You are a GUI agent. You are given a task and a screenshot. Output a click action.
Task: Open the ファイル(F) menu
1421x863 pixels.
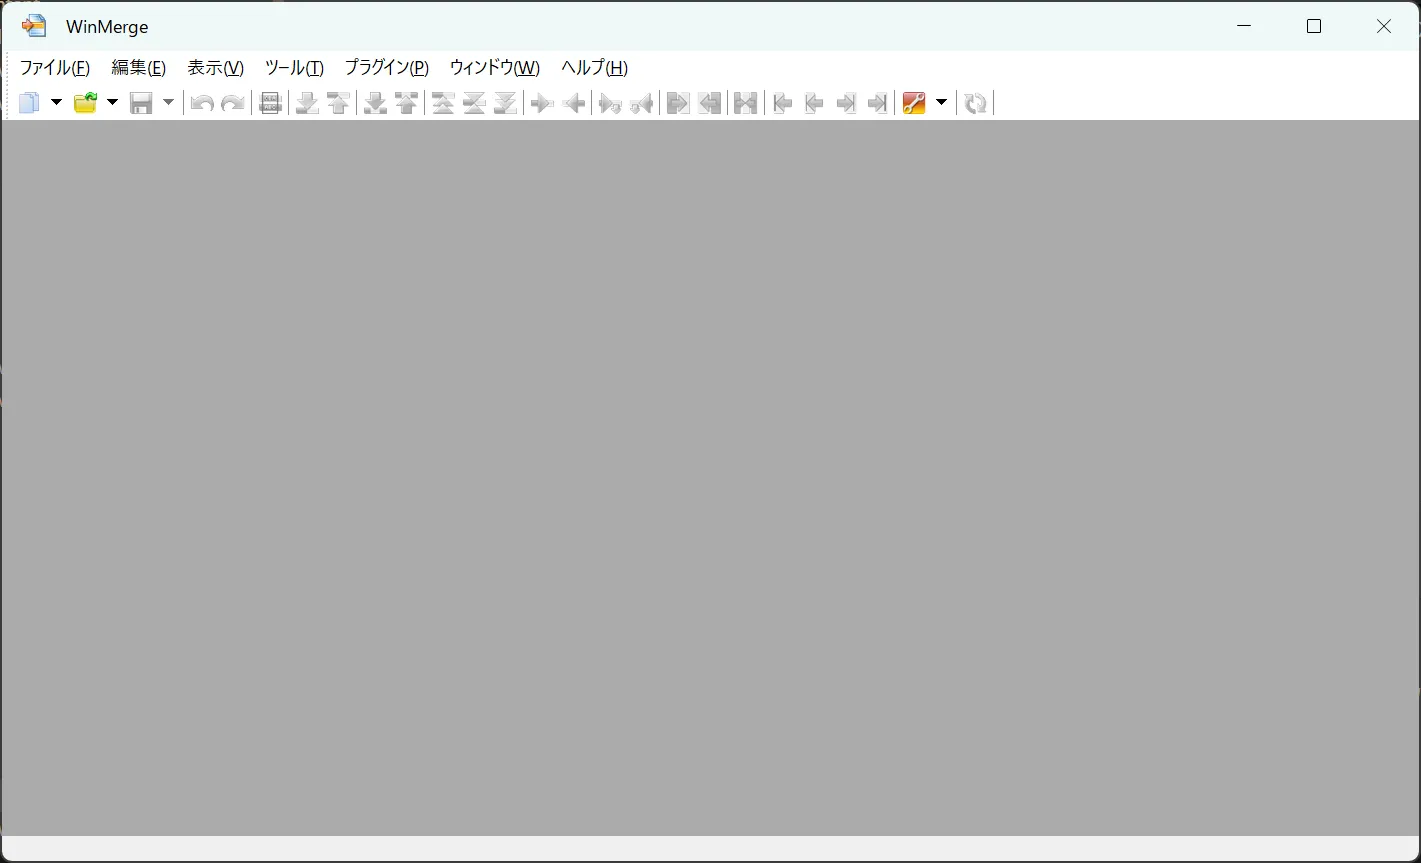[55, 67]
